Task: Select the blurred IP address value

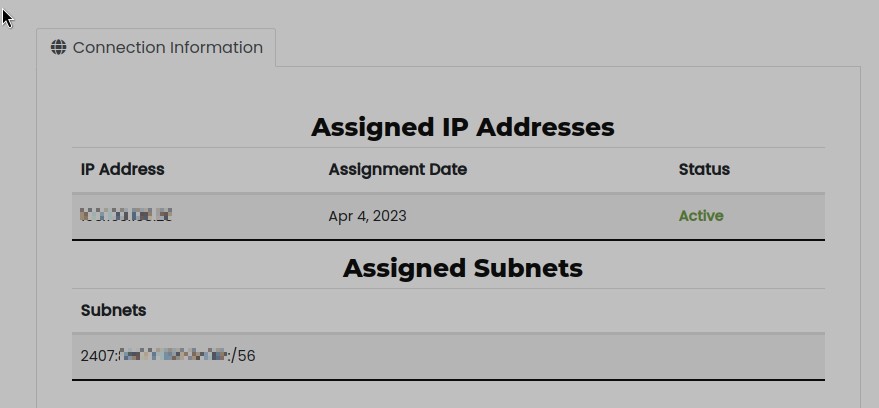Action: pos(126,215)
